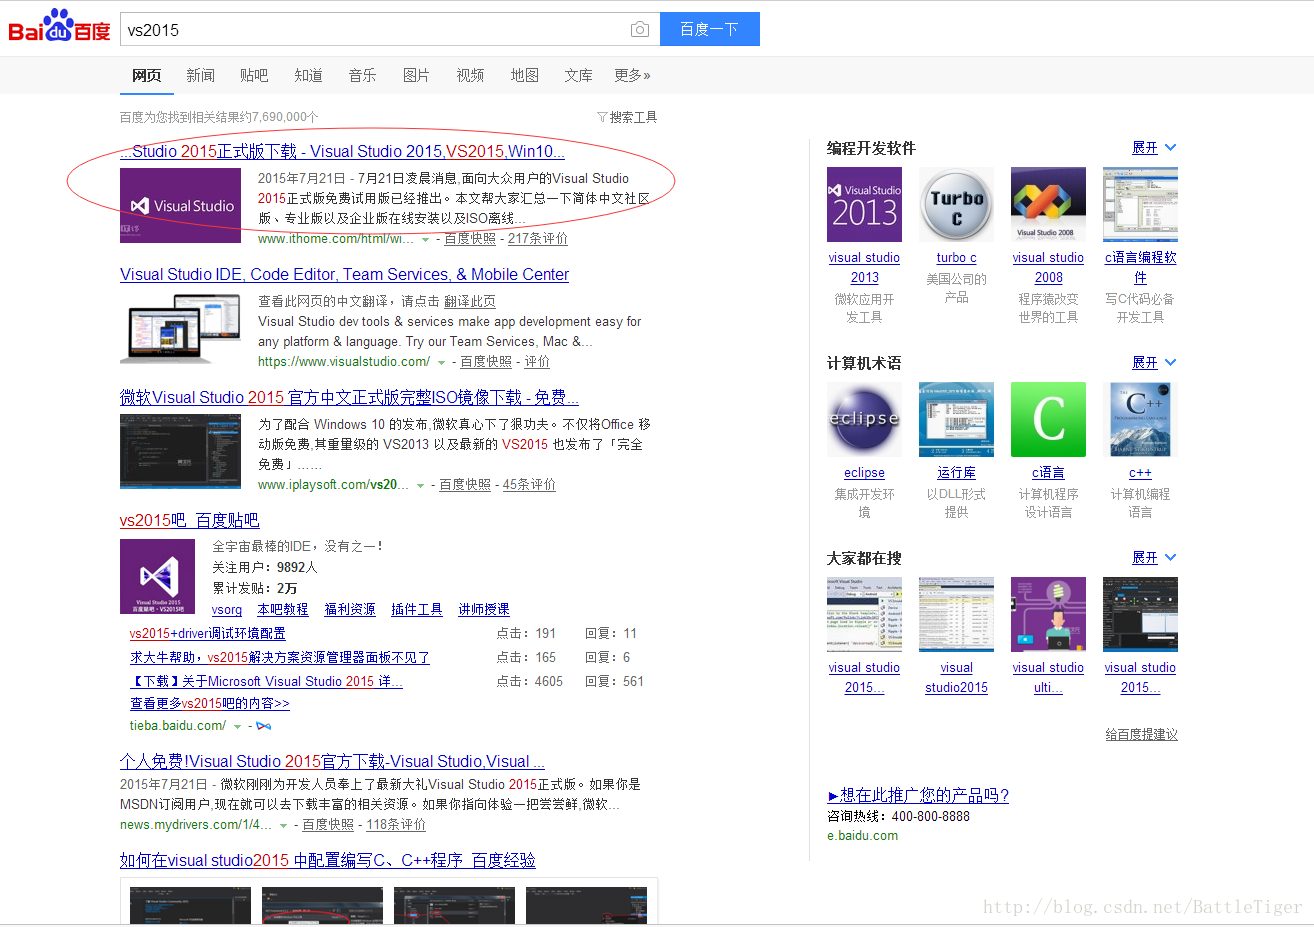The width and height of the screenshot is (1314, 927).
Task: Click the dark IDE screenshot thumbnail for iplaysoft
Action: (180, 452)
